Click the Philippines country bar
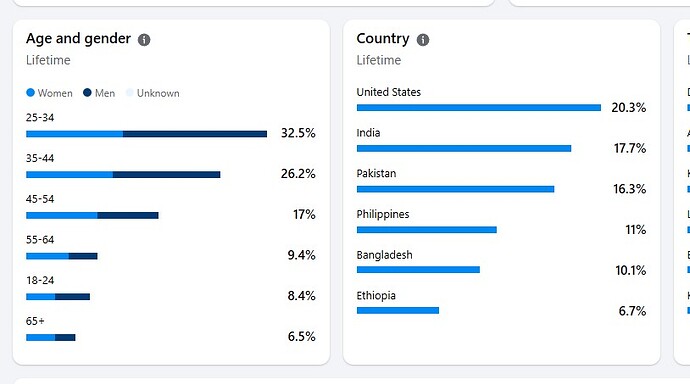690x384 pixels. pyautogui.click(x=427, y=230)
